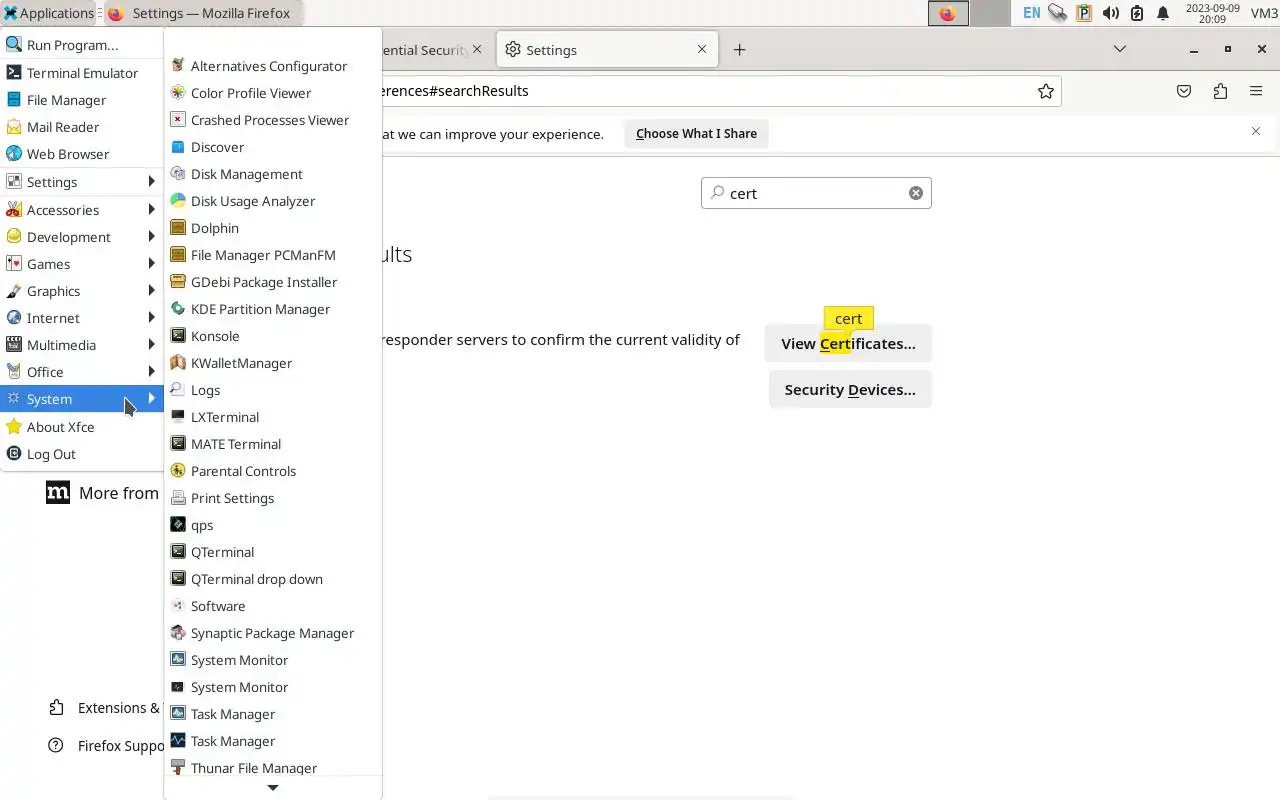The width and height of the screenshot is (1280, 800).
Task: Click View Certificates button
Action: 848,343
